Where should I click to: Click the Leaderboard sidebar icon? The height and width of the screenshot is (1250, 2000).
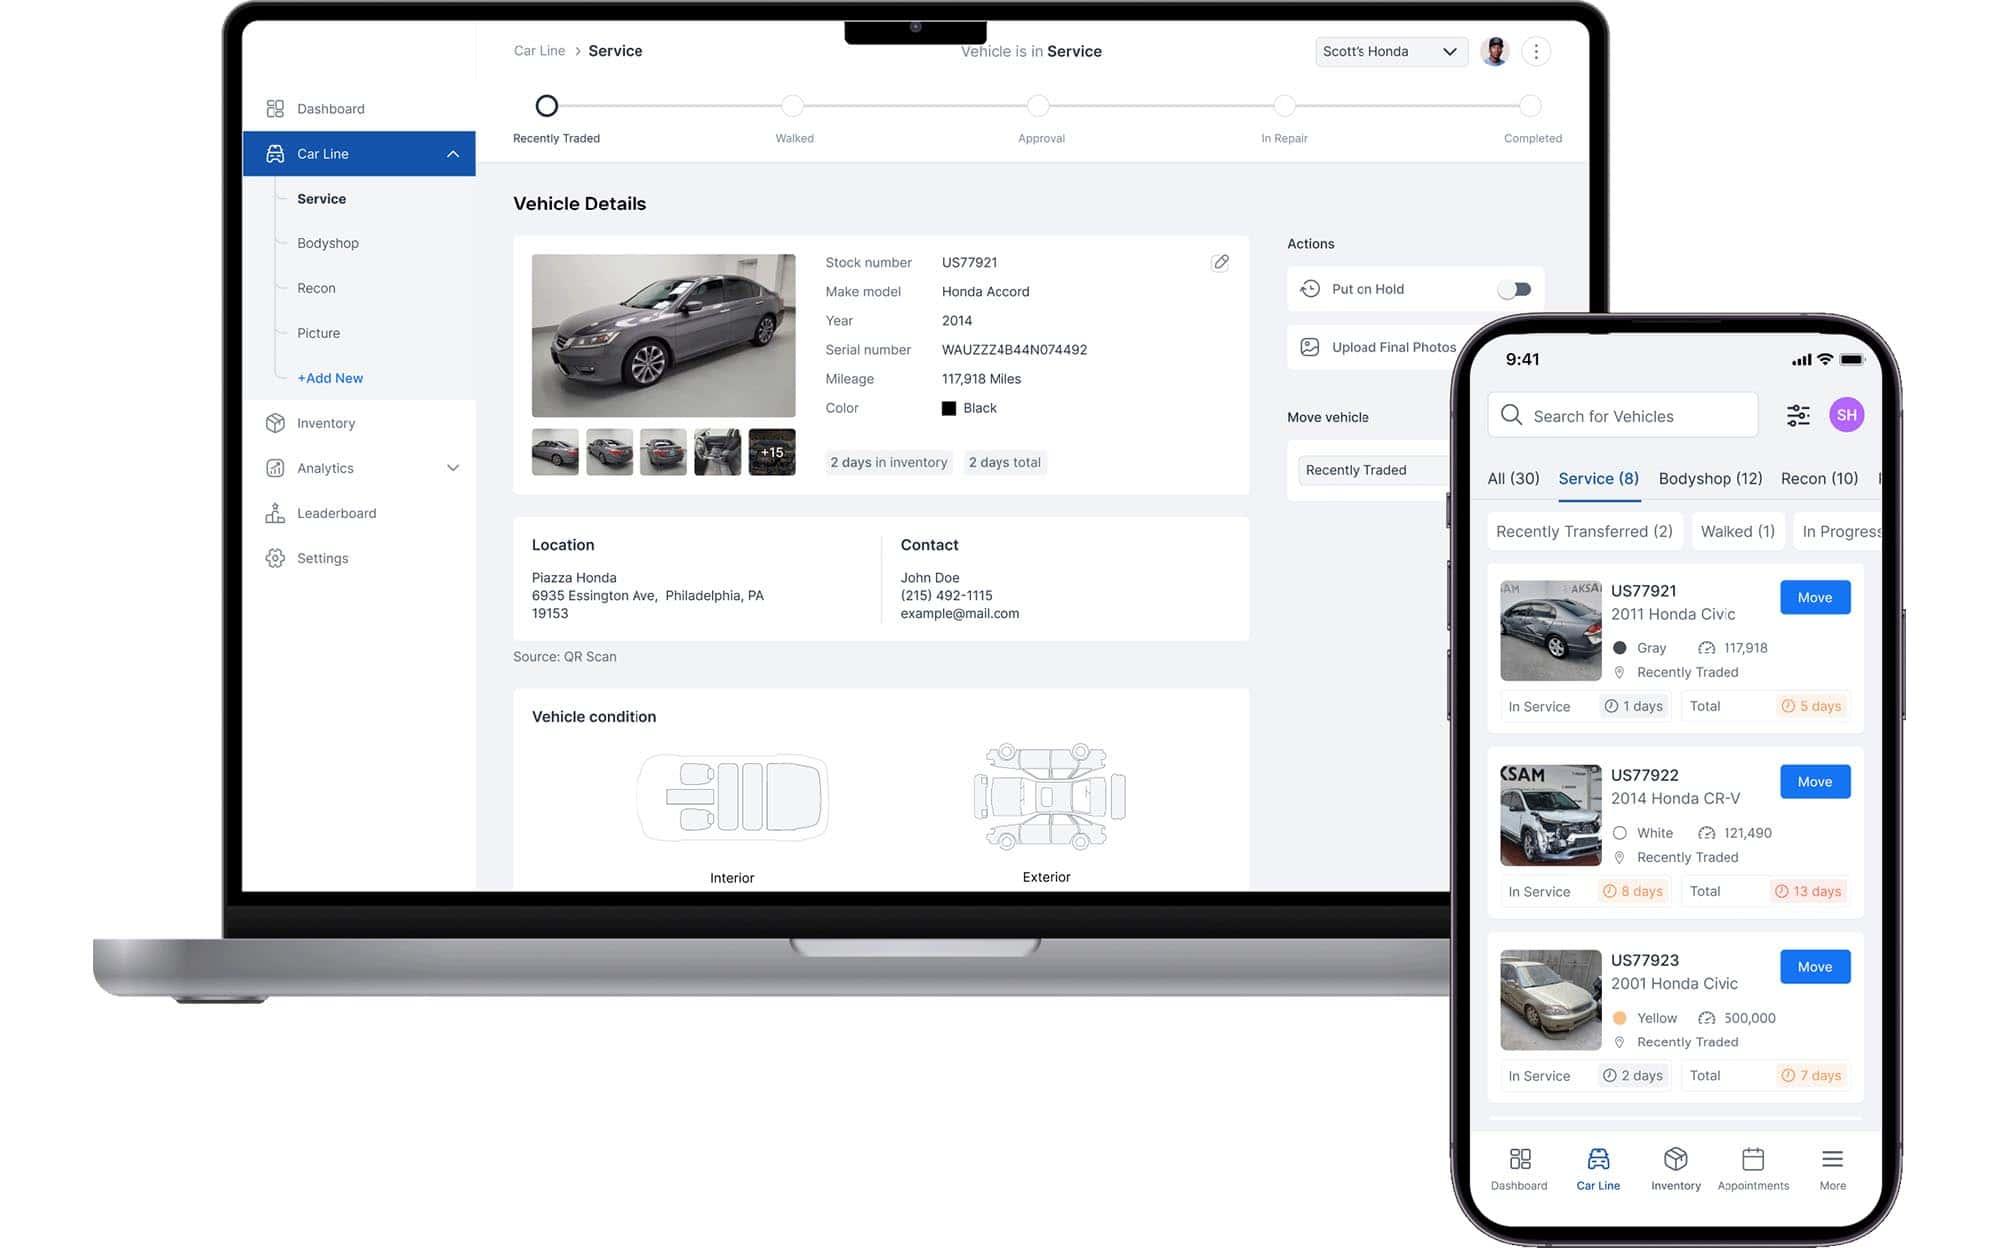pyautogui.click(x=275, y=513)
